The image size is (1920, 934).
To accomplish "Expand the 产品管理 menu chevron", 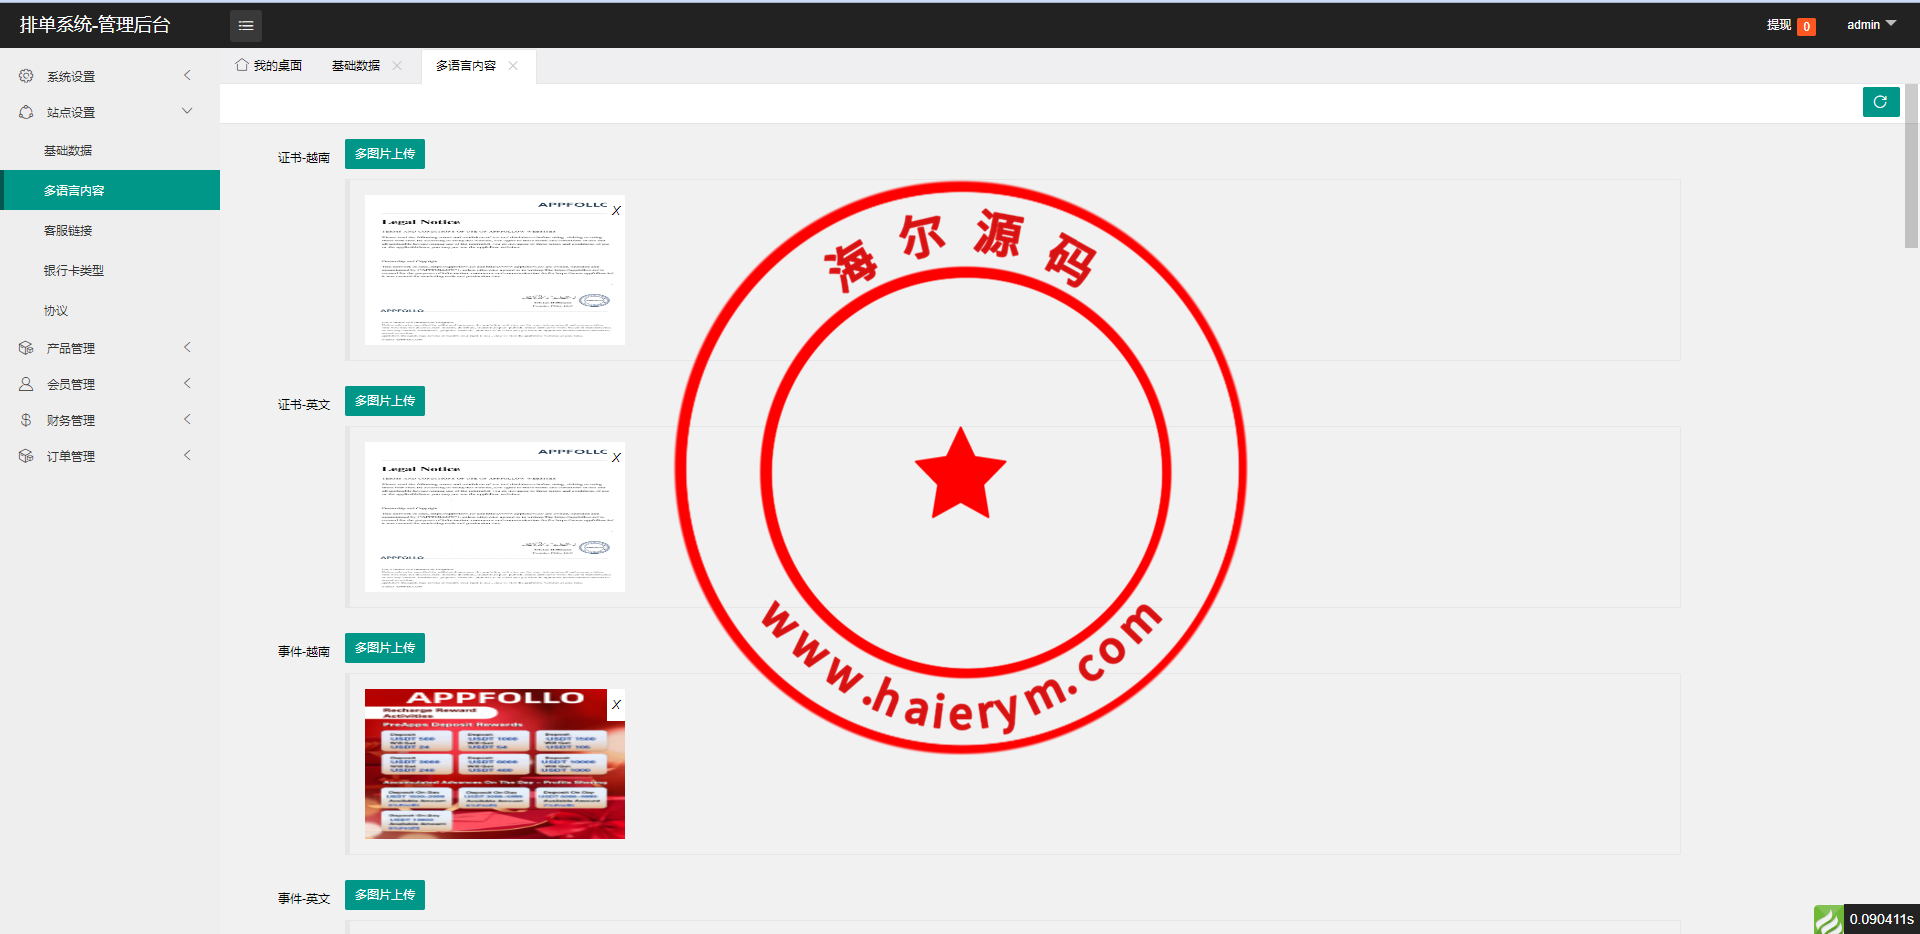I will click(187, 347).
